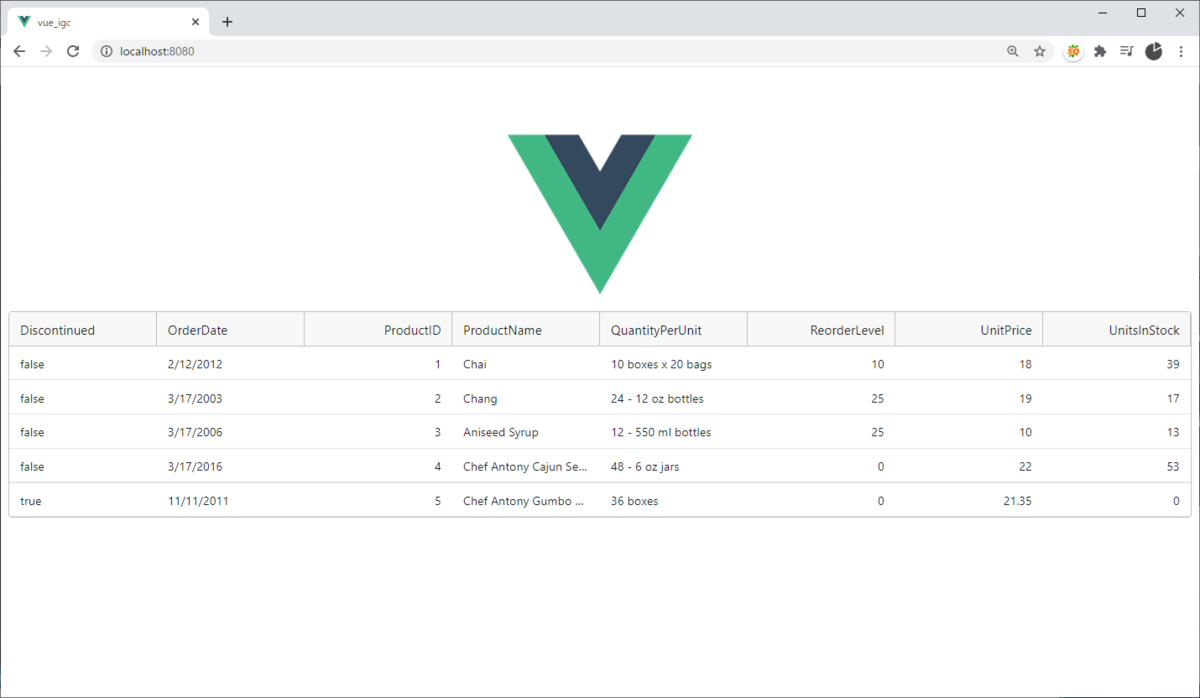The width and height of the screenshot is (1200, 698).
Task: Click the UnitPrice column header
Action: click(x=969, y=330)
